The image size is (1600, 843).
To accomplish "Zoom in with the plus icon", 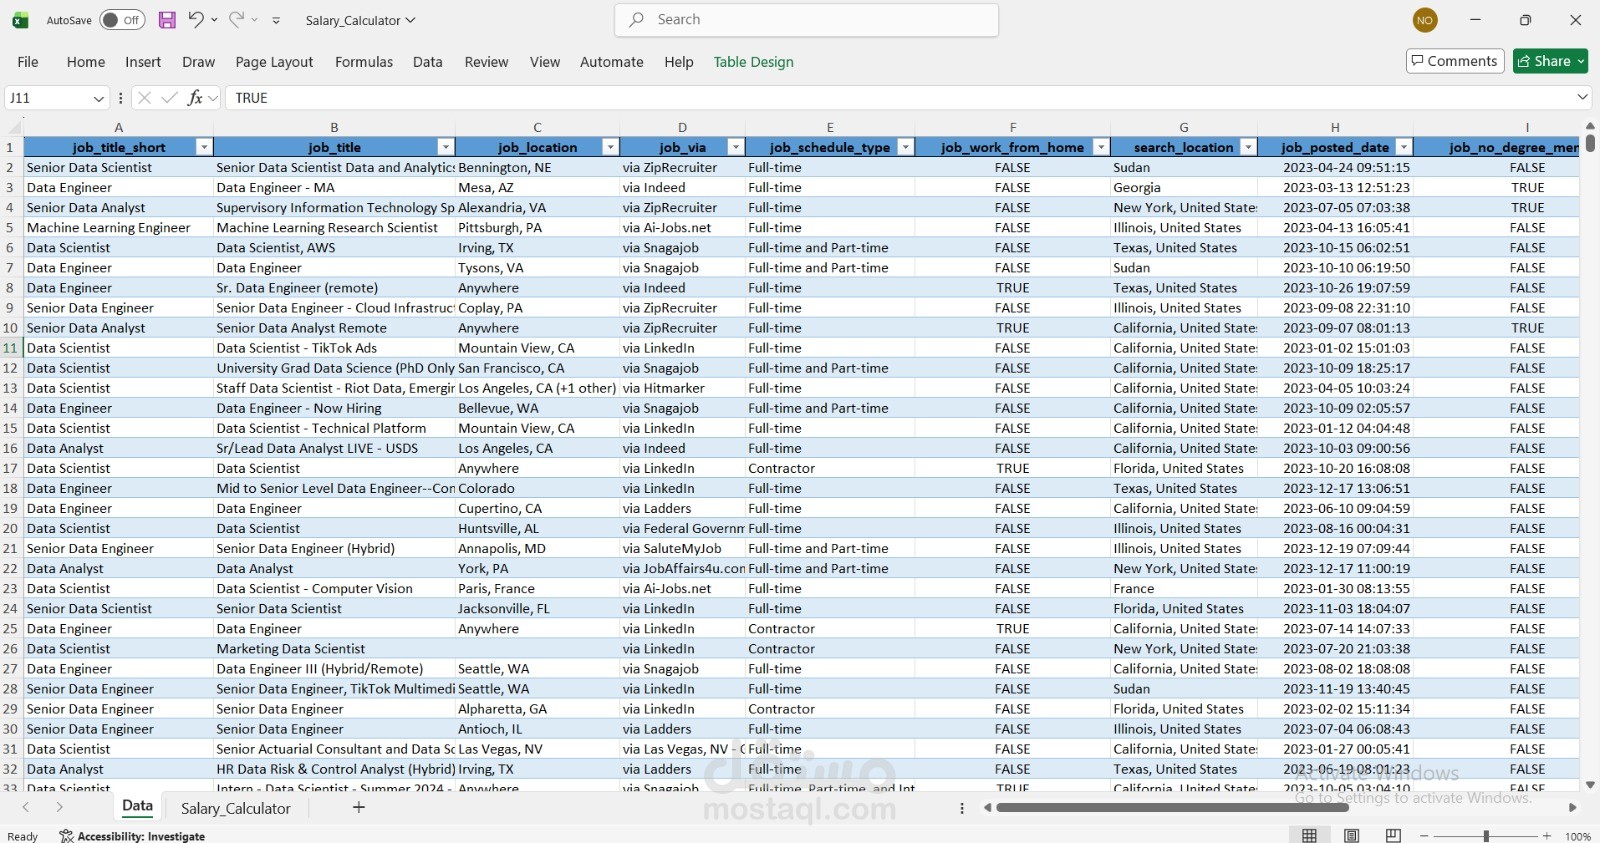I will [x=1547, y=836].
